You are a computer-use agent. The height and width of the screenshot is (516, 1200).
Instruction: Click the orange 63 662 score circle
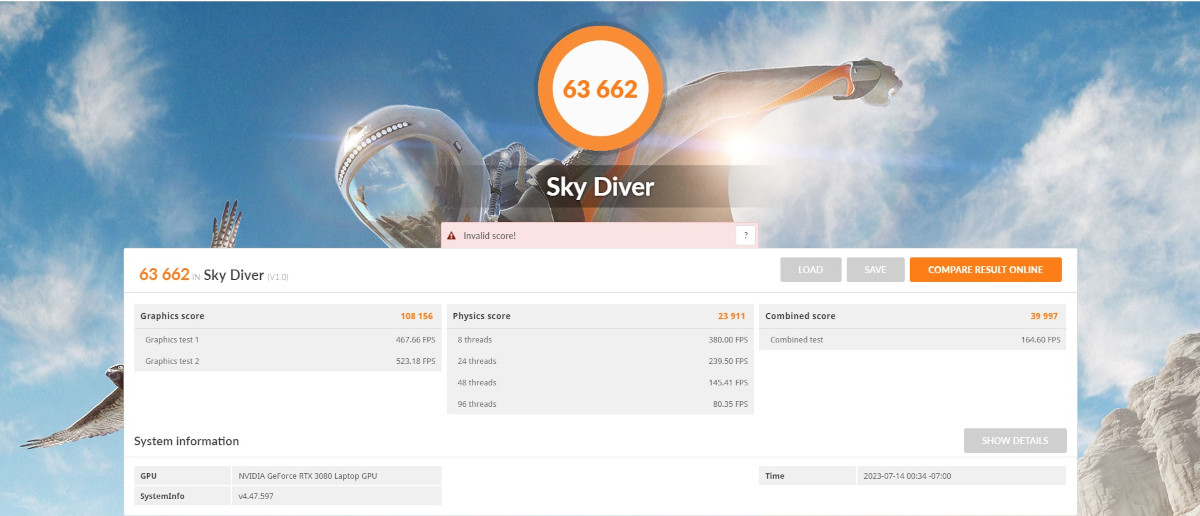[600, 88]
